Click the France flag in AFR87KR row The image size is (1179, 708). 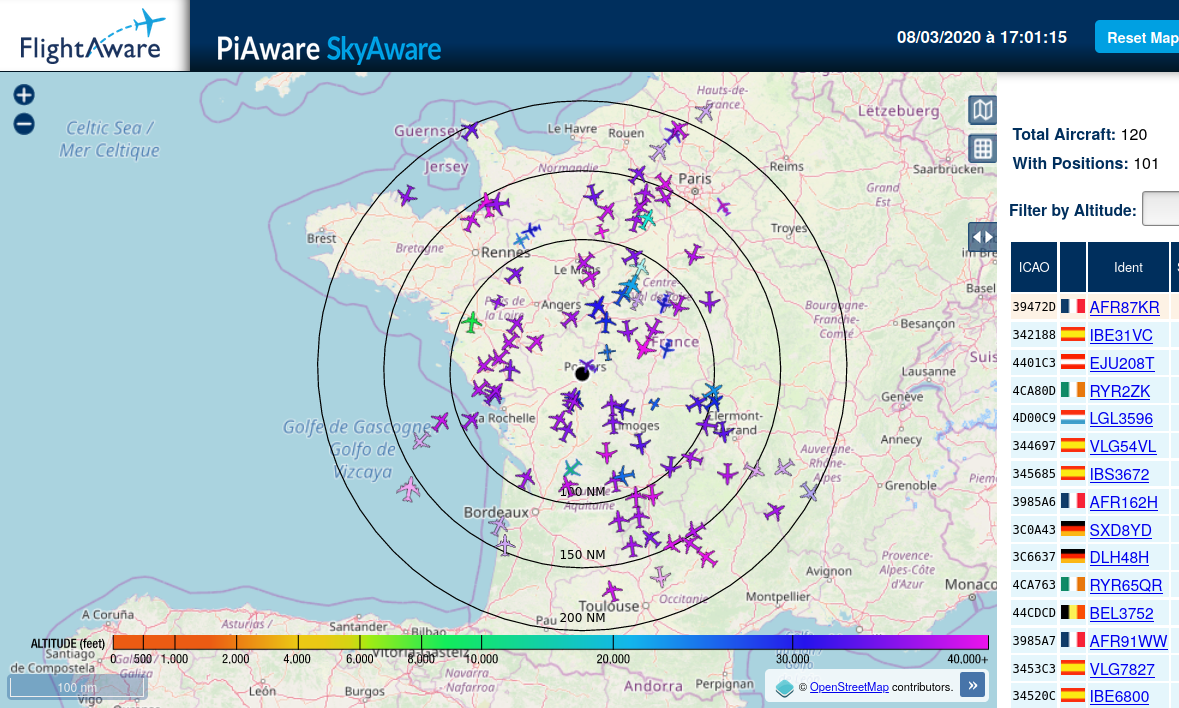coord(1073,307)
